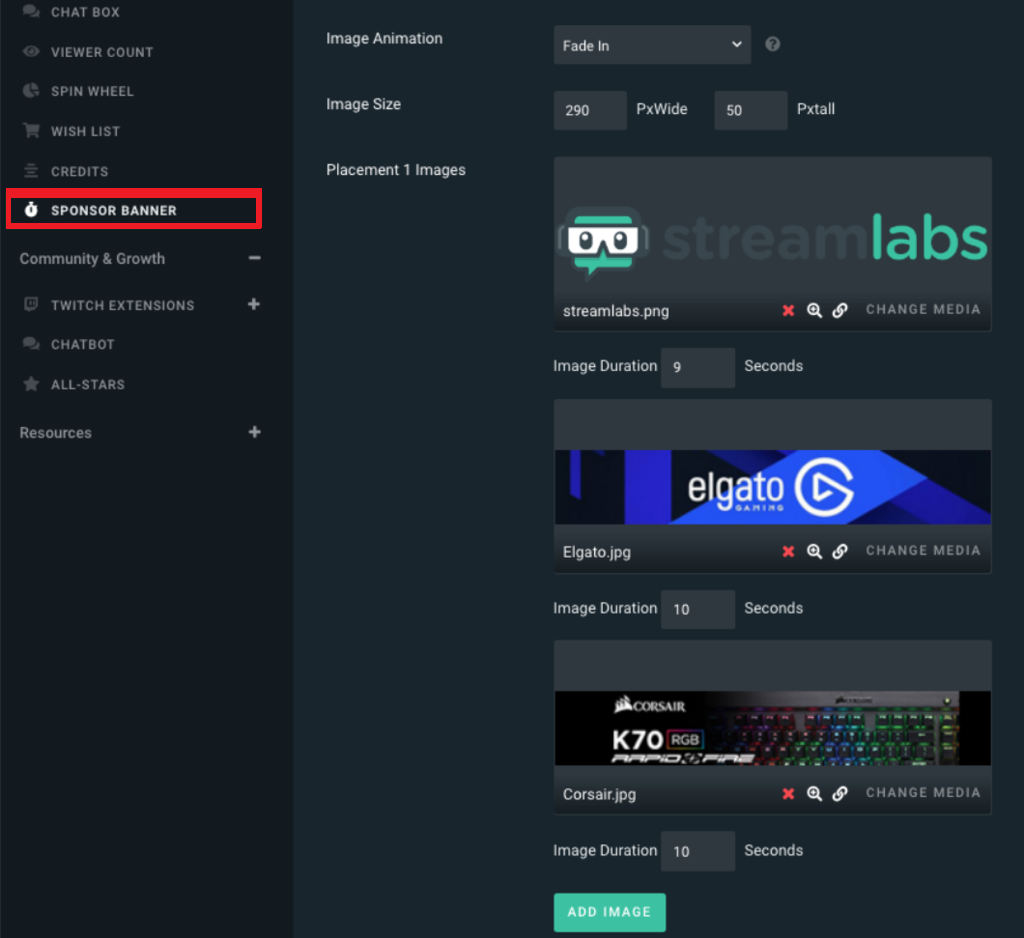
Task: Click the eye icon beside Viewer Count
Action: (31, 51)
